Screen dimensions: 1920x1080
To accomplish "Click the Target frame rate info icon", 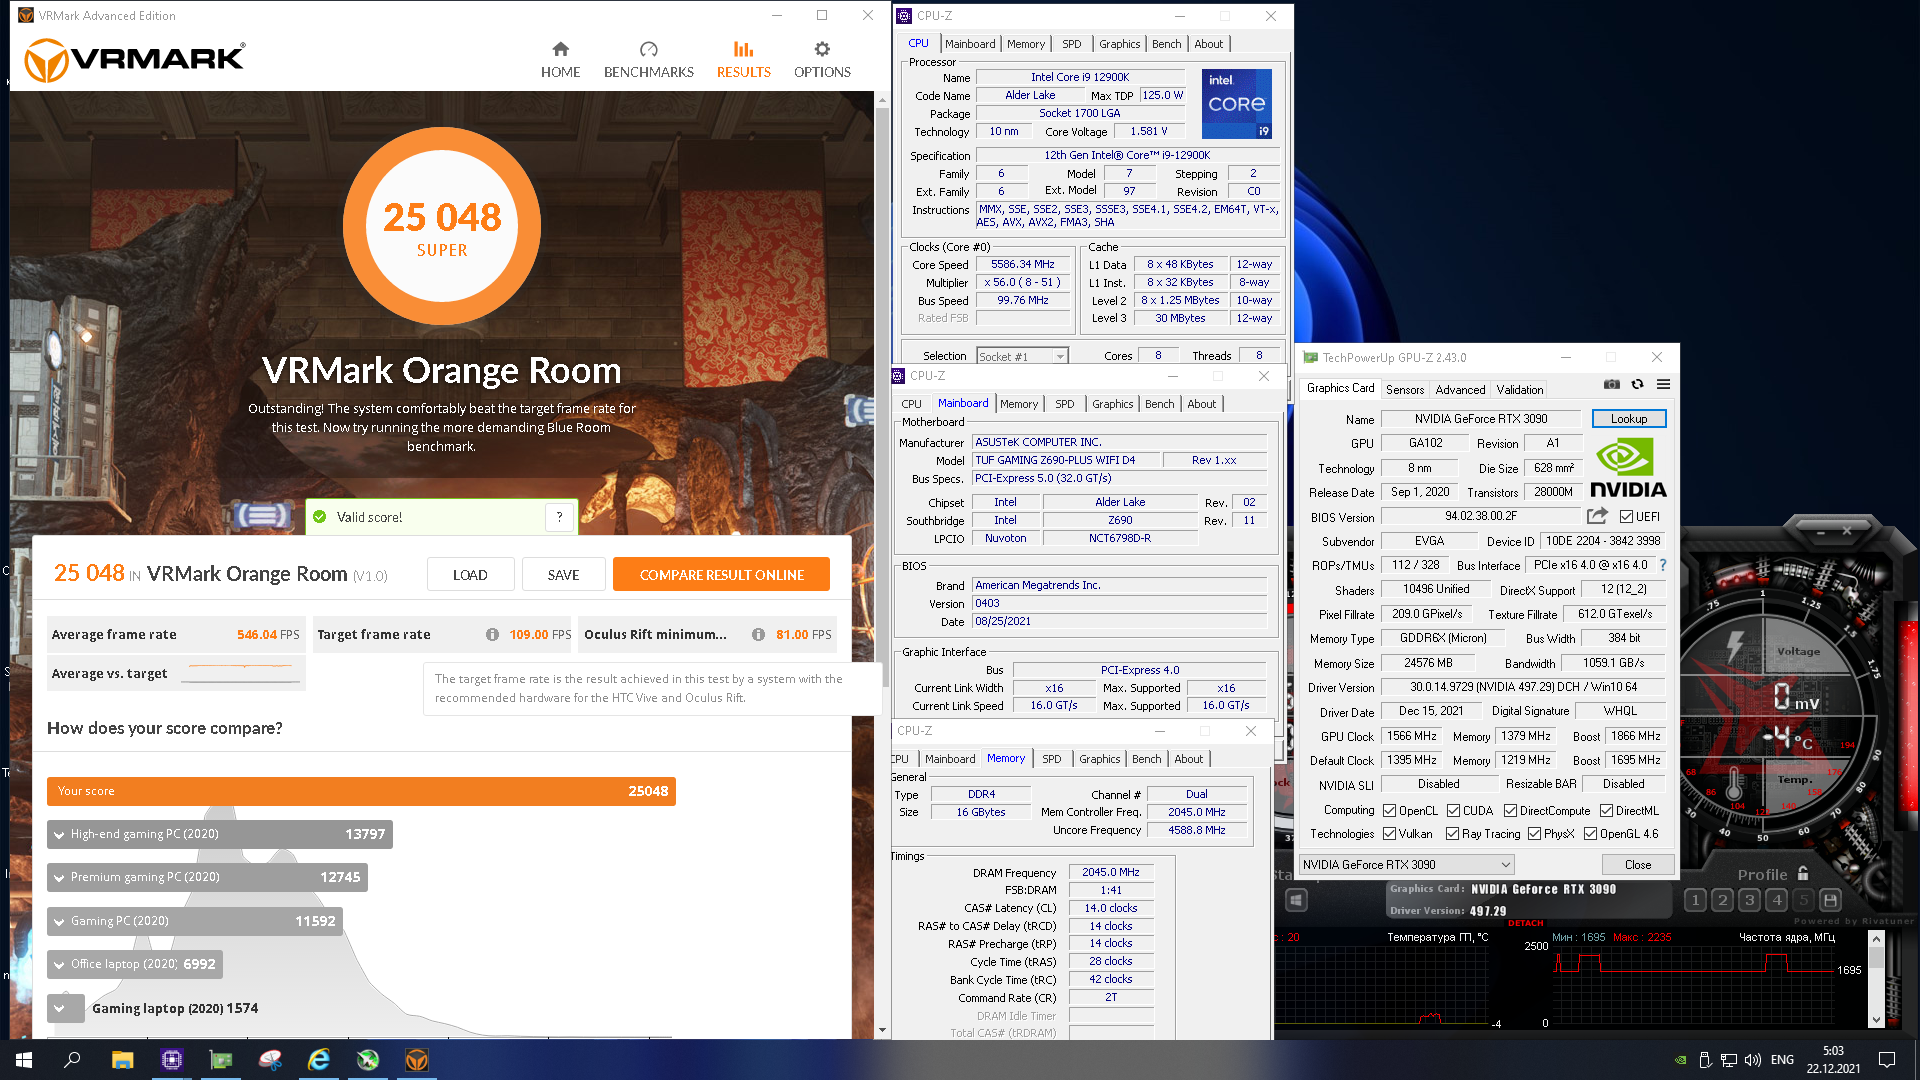I will [492, 635].
